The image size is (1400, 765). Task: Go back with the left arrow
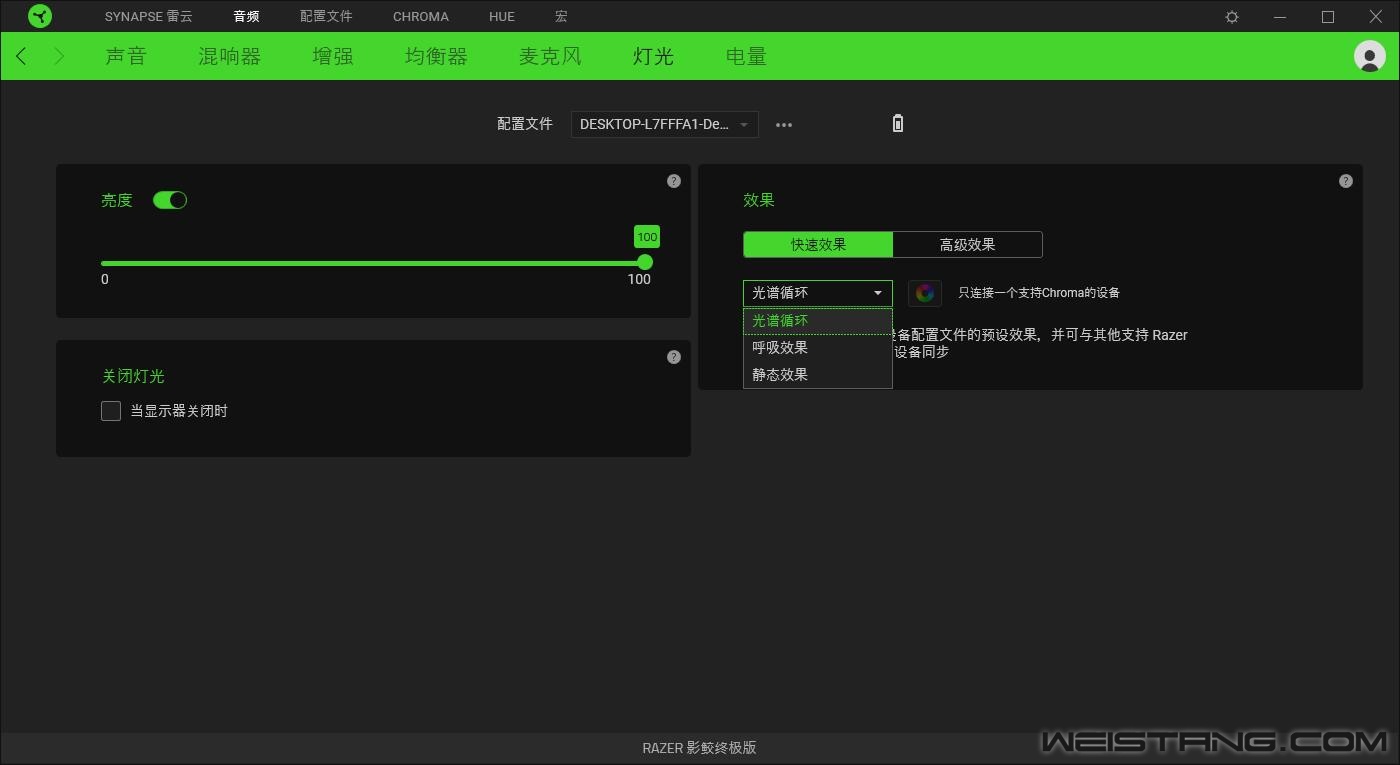tap(21, 56)
